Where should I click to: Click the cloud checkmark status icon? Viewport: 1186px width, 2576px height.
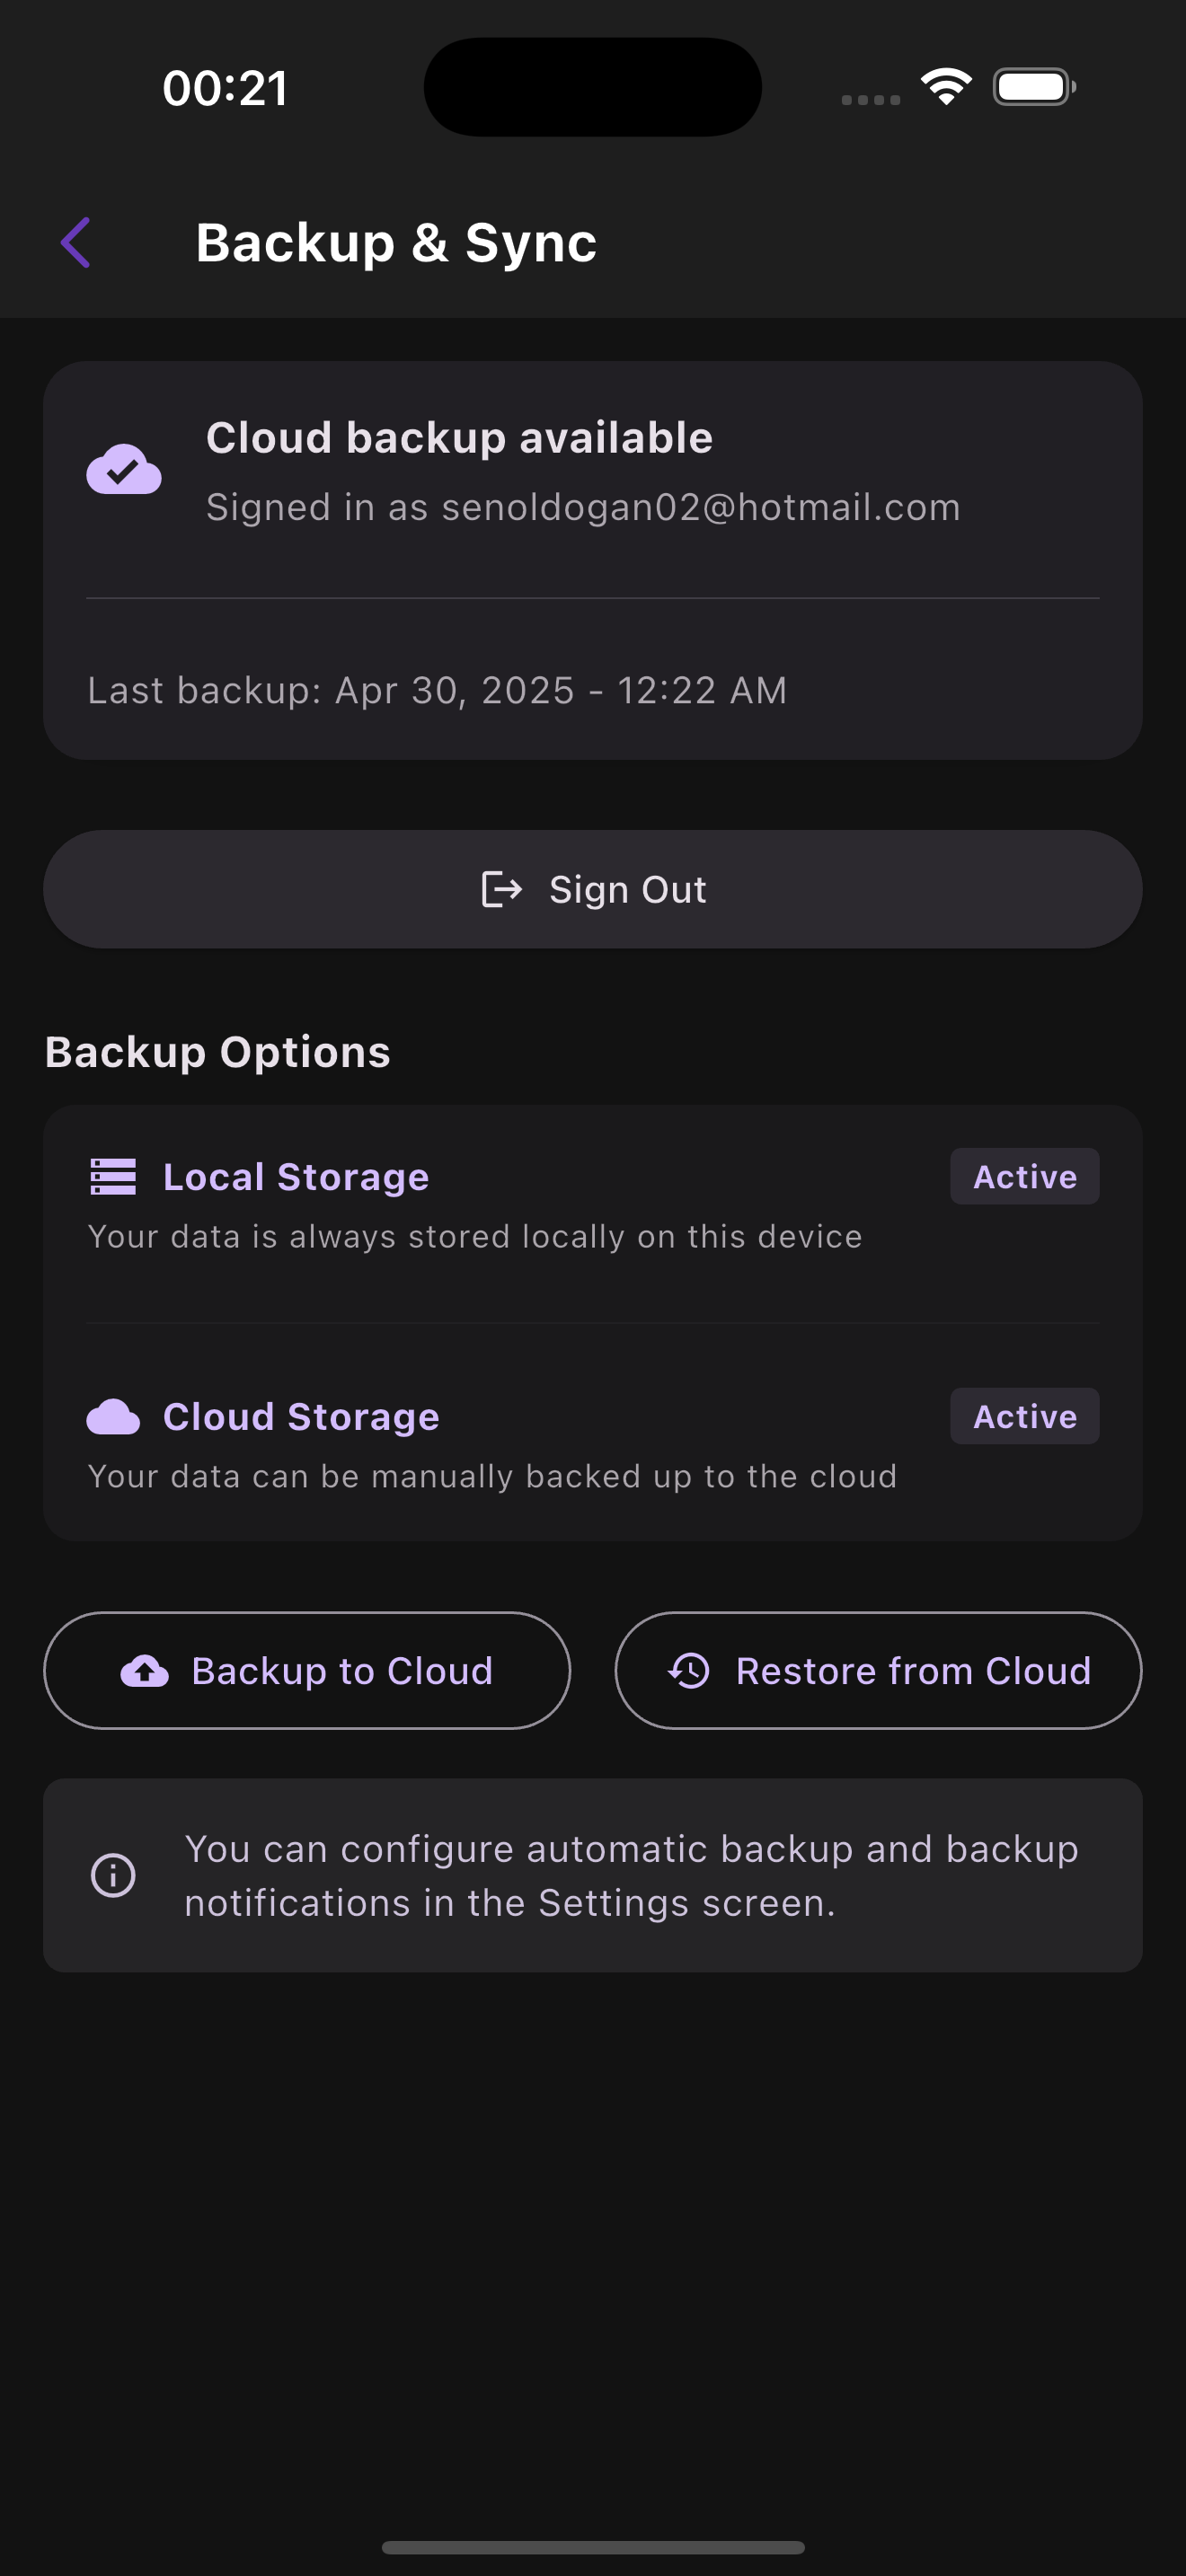124,470
